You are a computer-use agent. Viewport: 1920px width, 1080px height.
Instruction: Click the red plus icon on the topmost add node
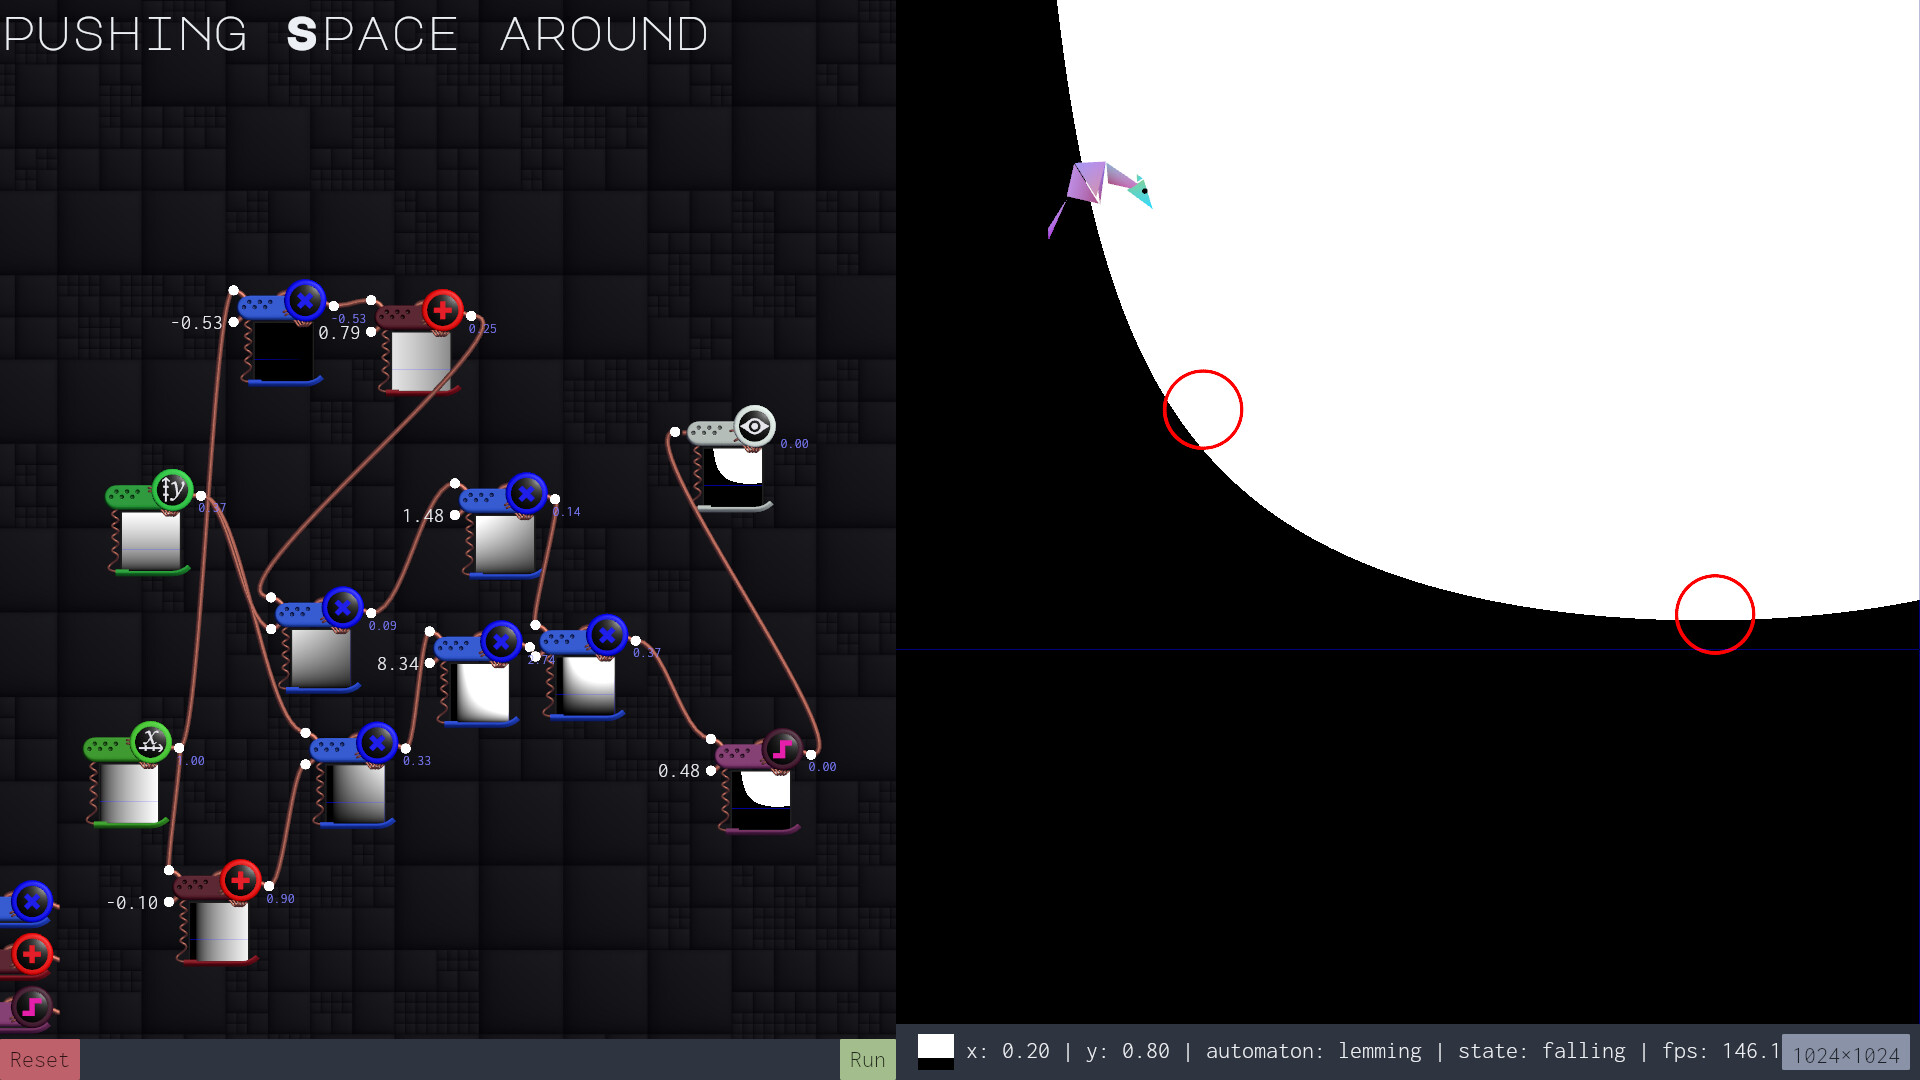[x=441, y=310]
